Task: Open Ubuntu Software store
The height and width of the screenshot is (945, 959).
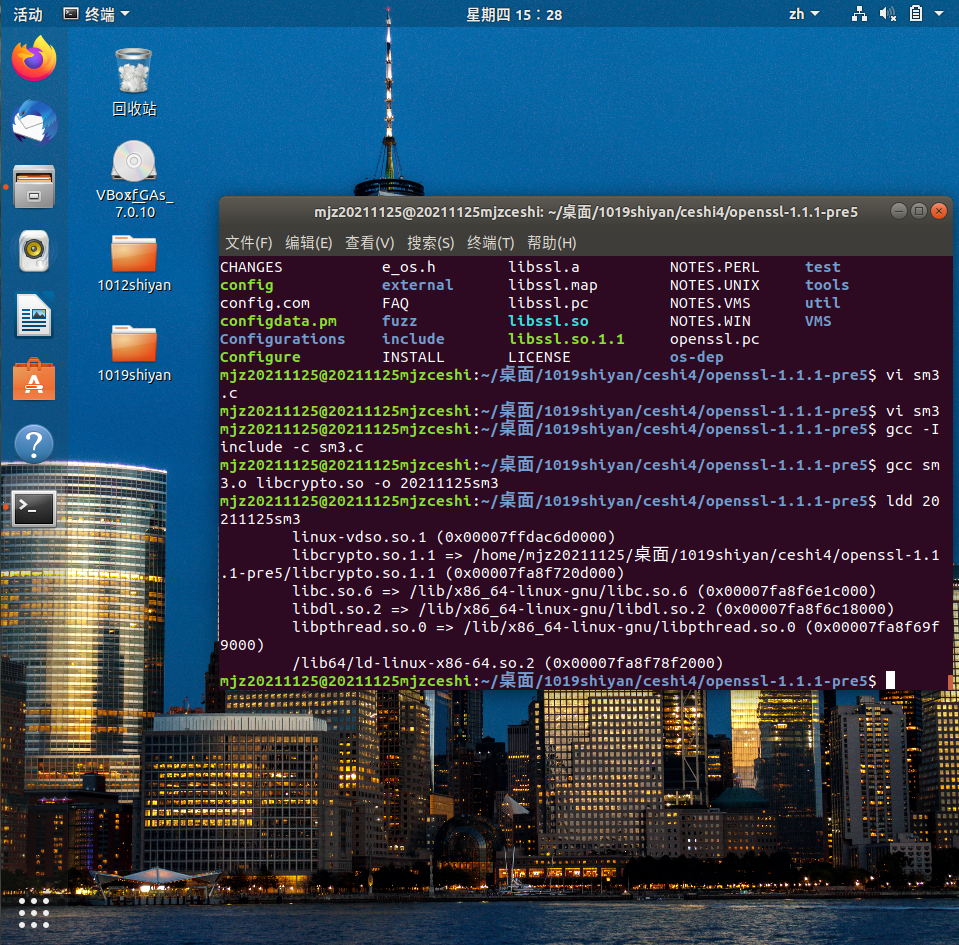Action: [x=34, y=380]
